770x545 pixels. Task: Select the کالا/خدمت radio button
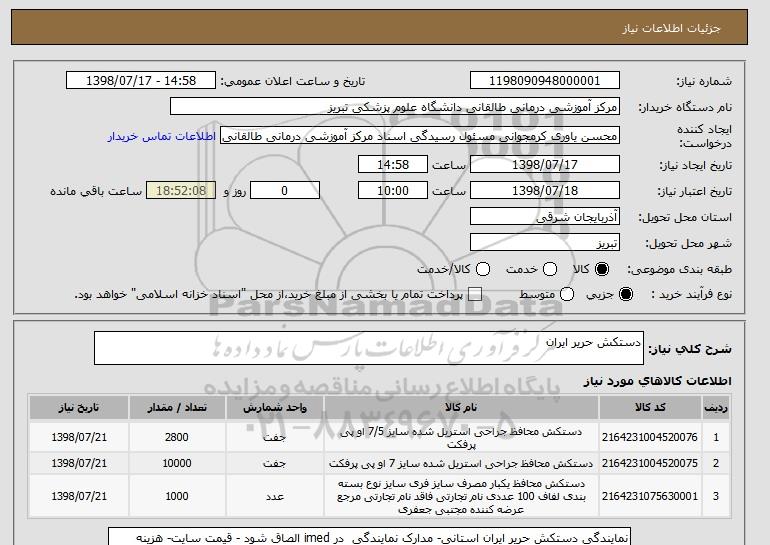pyautogui.click(x=483, y=269)
